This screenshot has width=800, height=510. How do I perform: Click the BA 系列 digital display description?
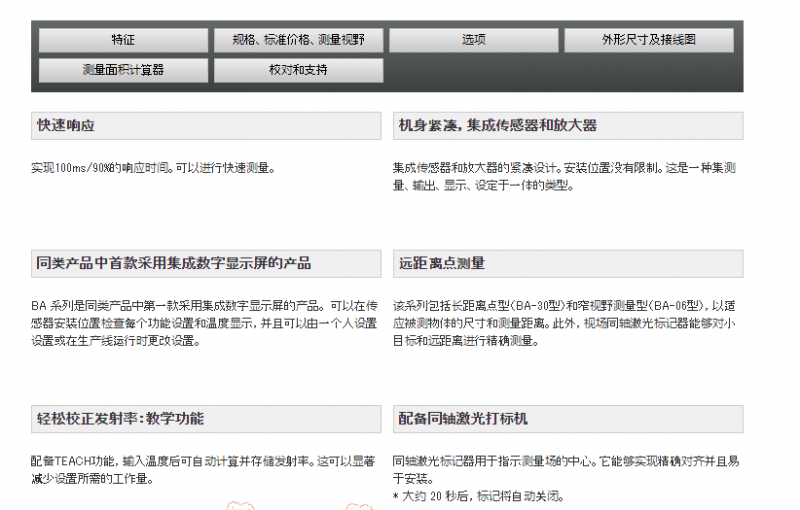pos(204,323)
